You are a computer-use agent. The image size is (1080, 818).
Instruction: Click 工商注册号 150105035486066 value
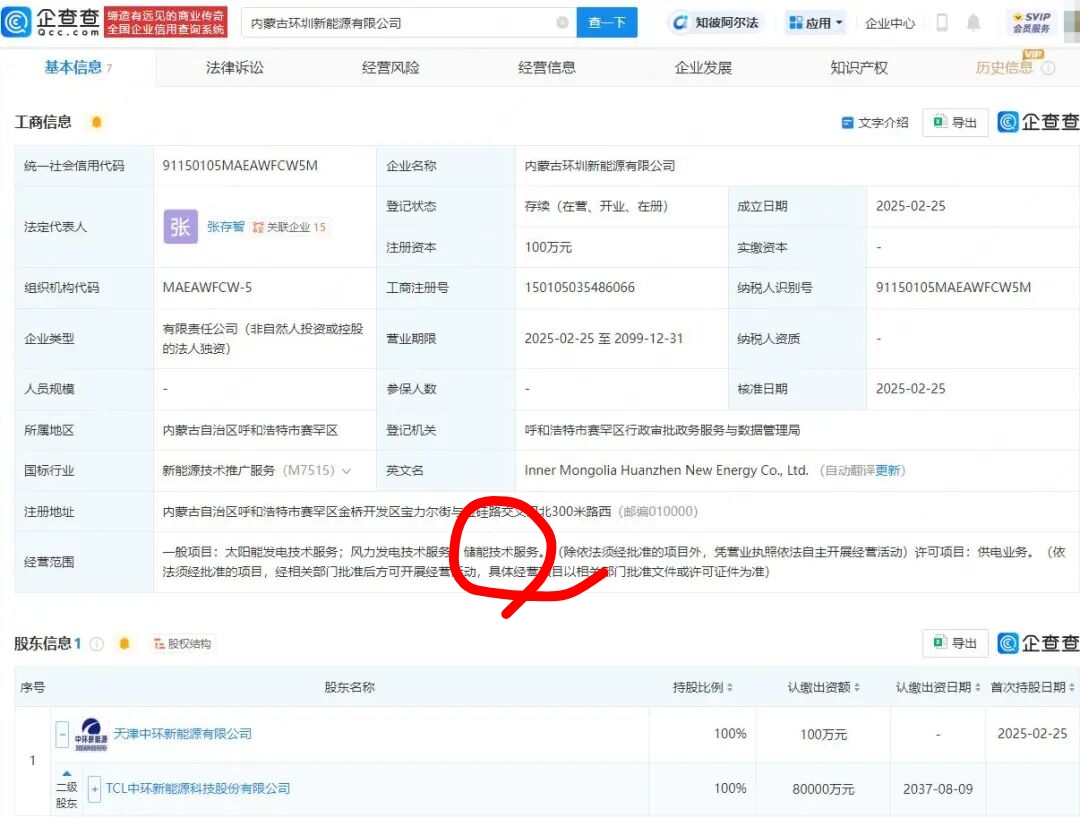tap(580, 287)
